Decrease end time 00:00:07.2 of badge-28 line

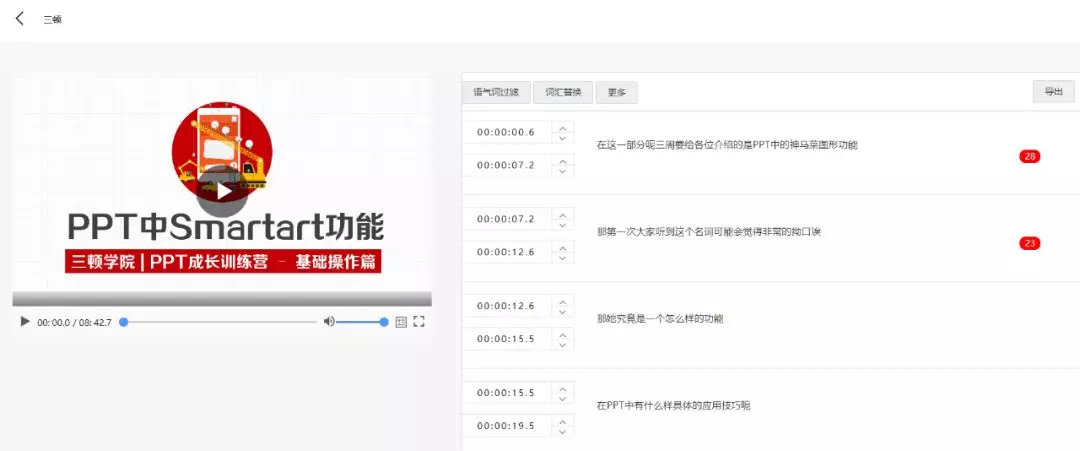pos(563,171)
